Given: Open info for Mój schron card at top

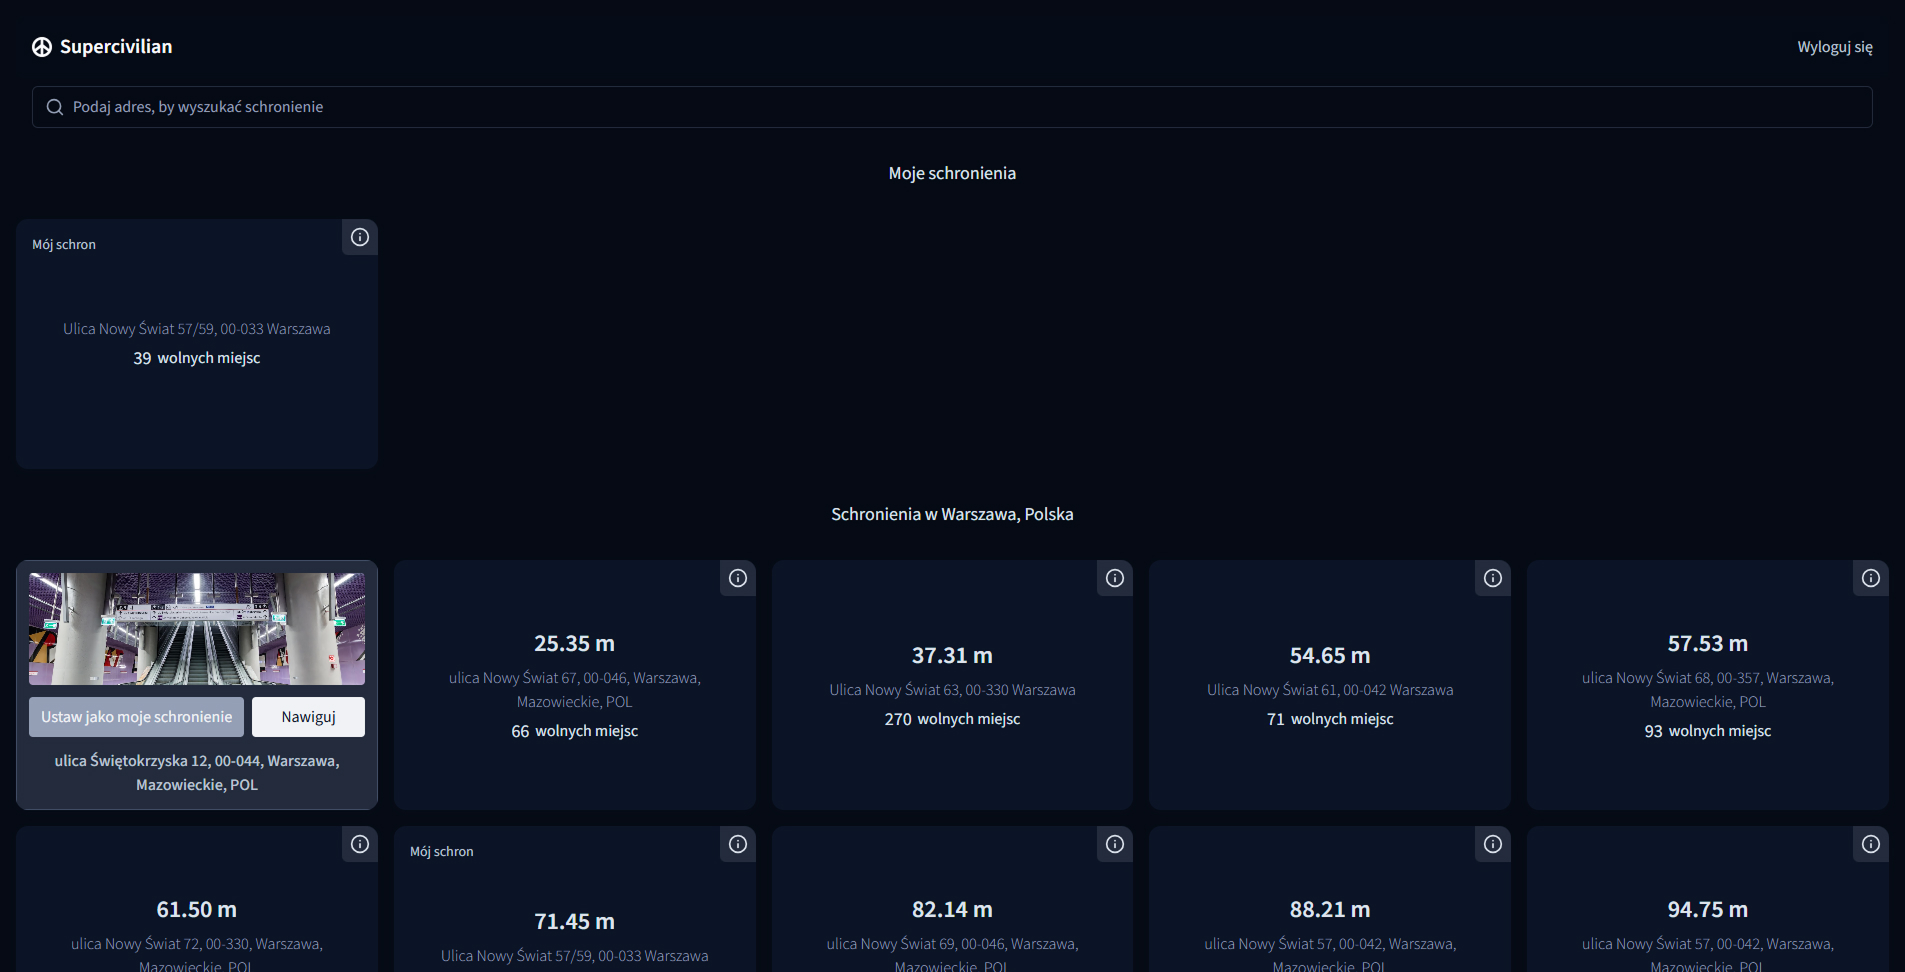Looking at the screenshot, I should click(360, 237).
